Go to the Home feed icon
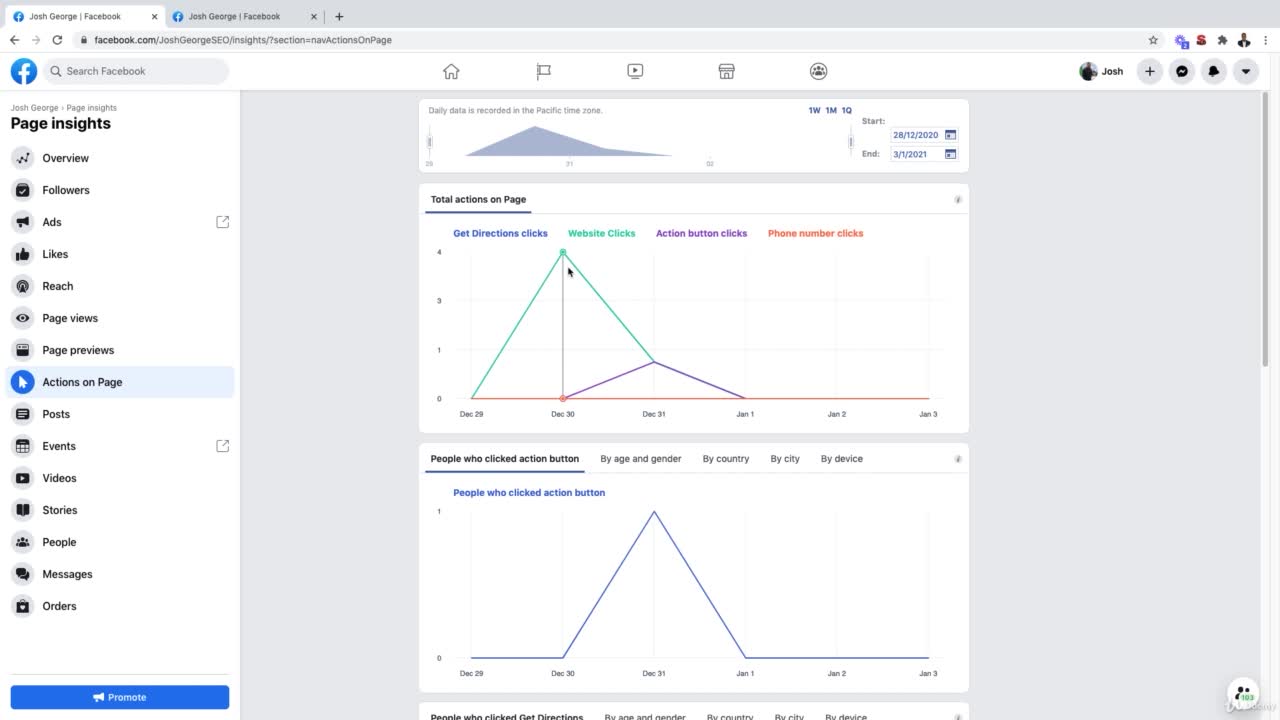The image size is (1280, 720). pos(451,71)
